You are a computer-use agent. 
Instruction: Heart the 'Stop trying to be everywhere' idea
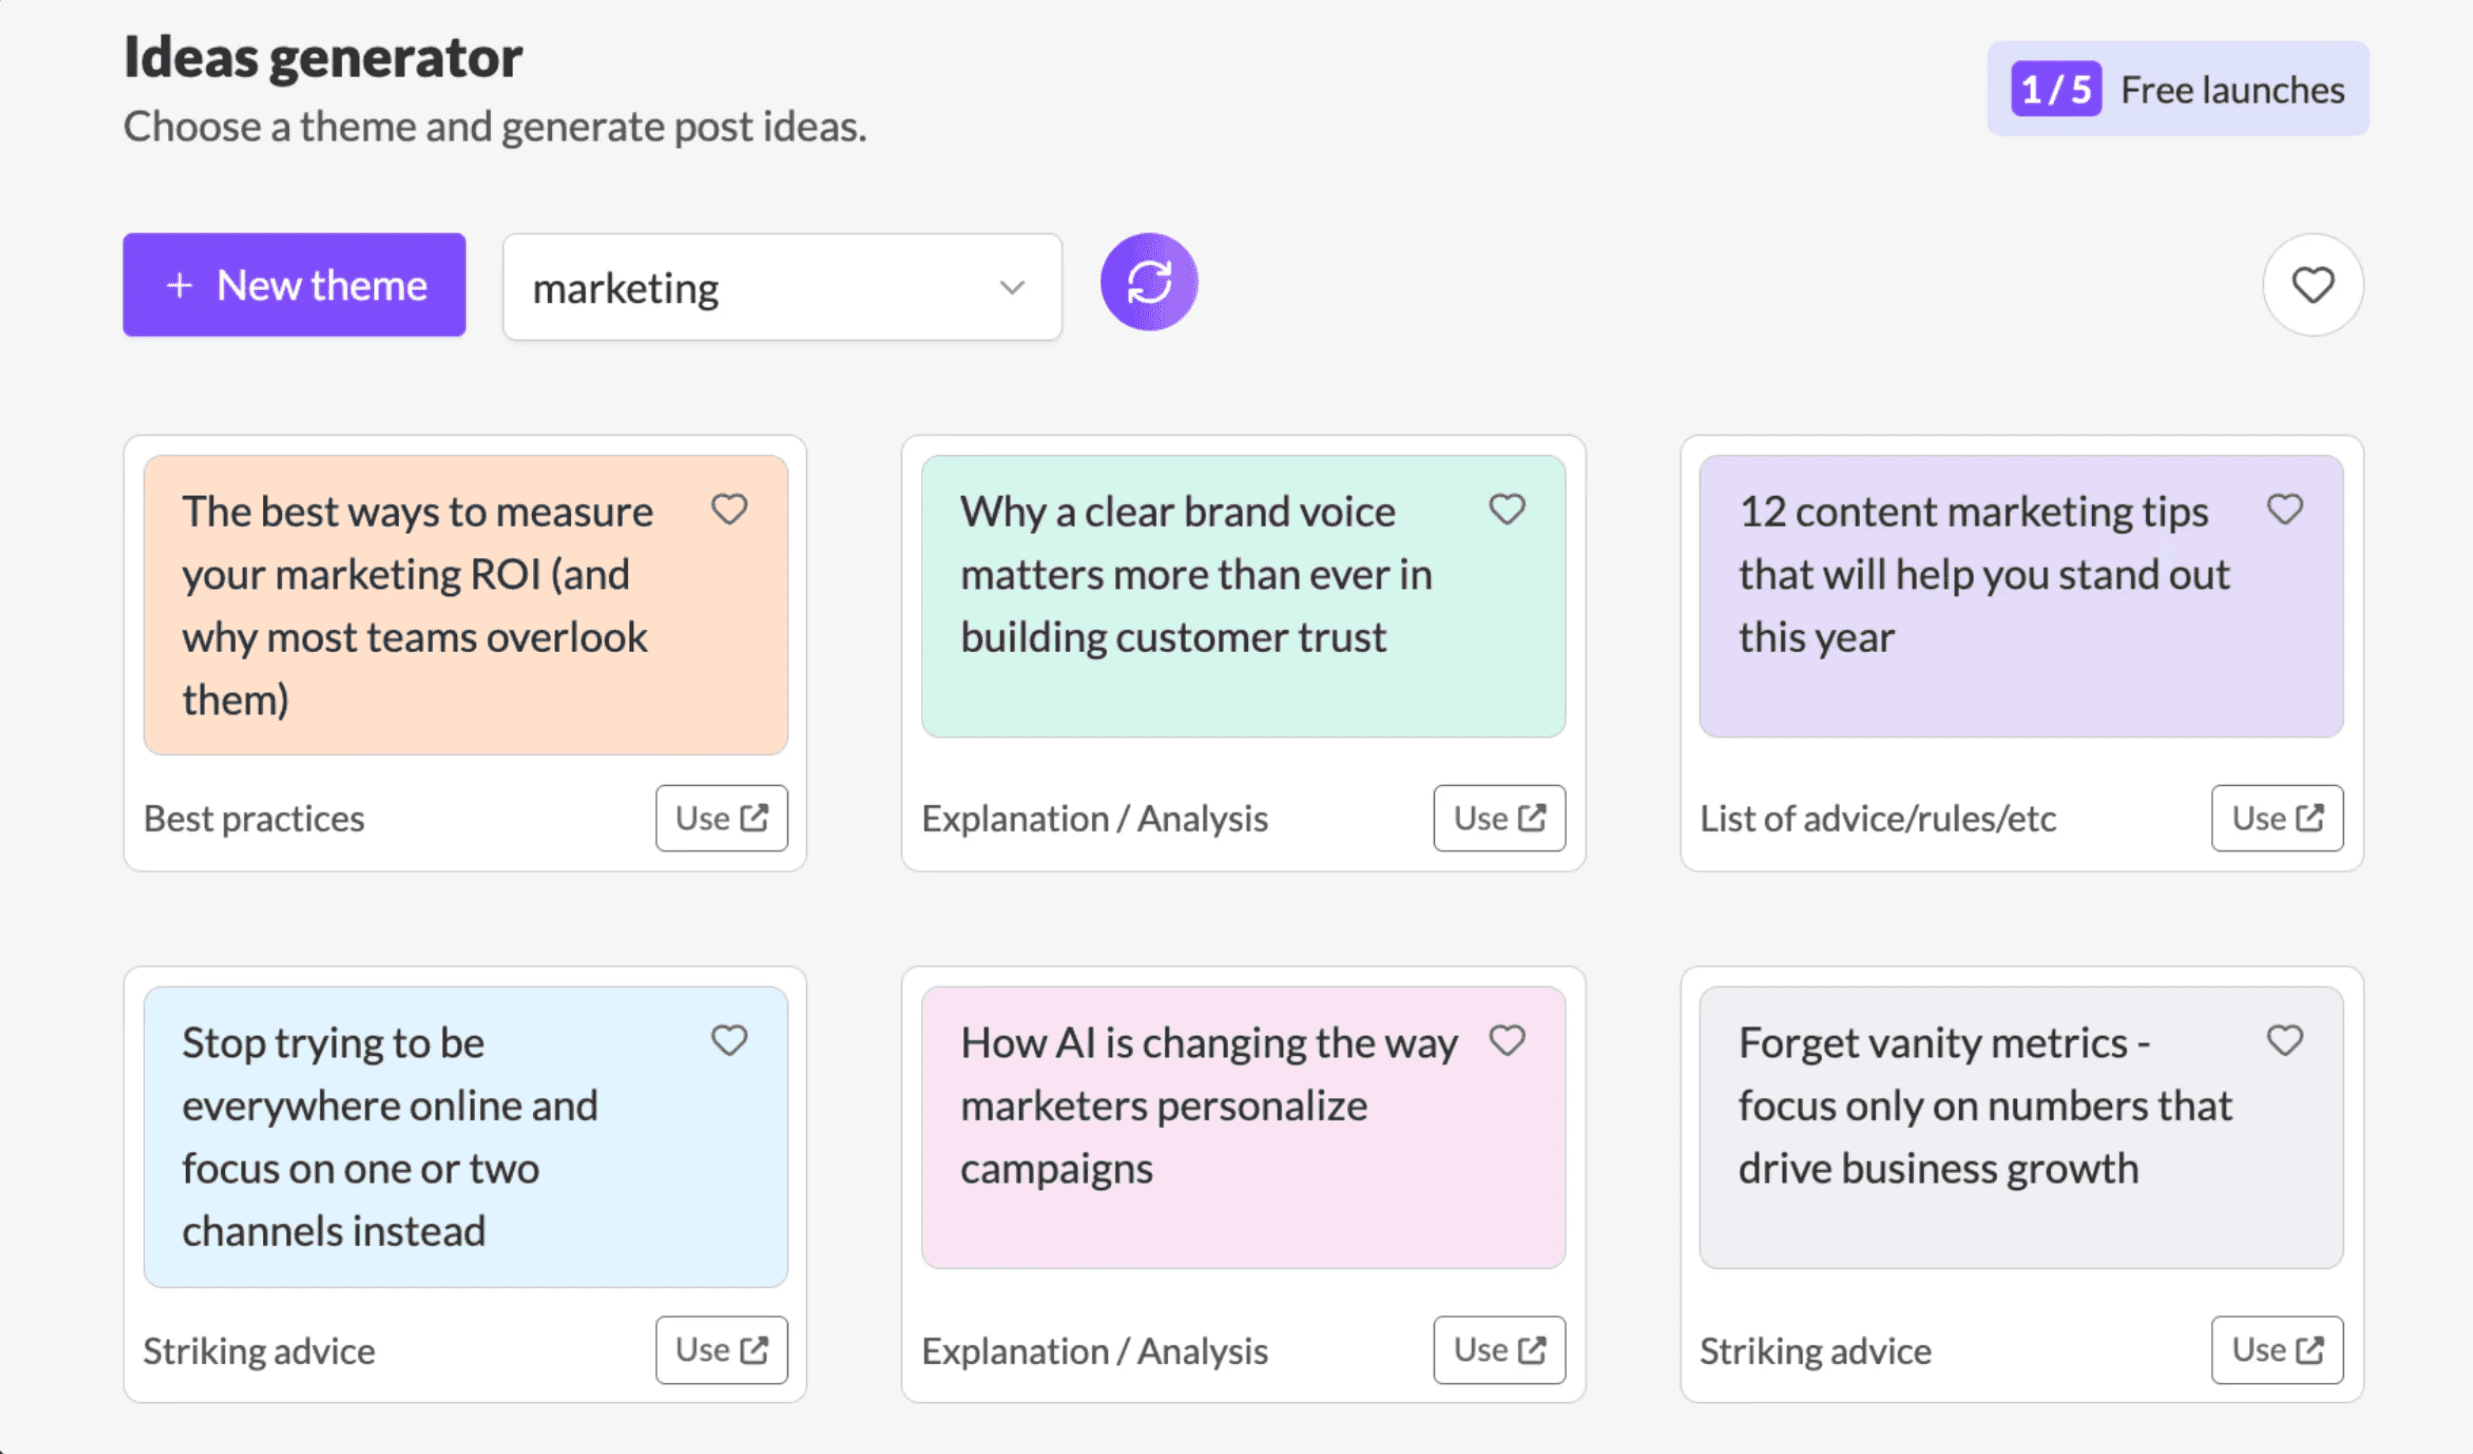tap(729, 1041)
